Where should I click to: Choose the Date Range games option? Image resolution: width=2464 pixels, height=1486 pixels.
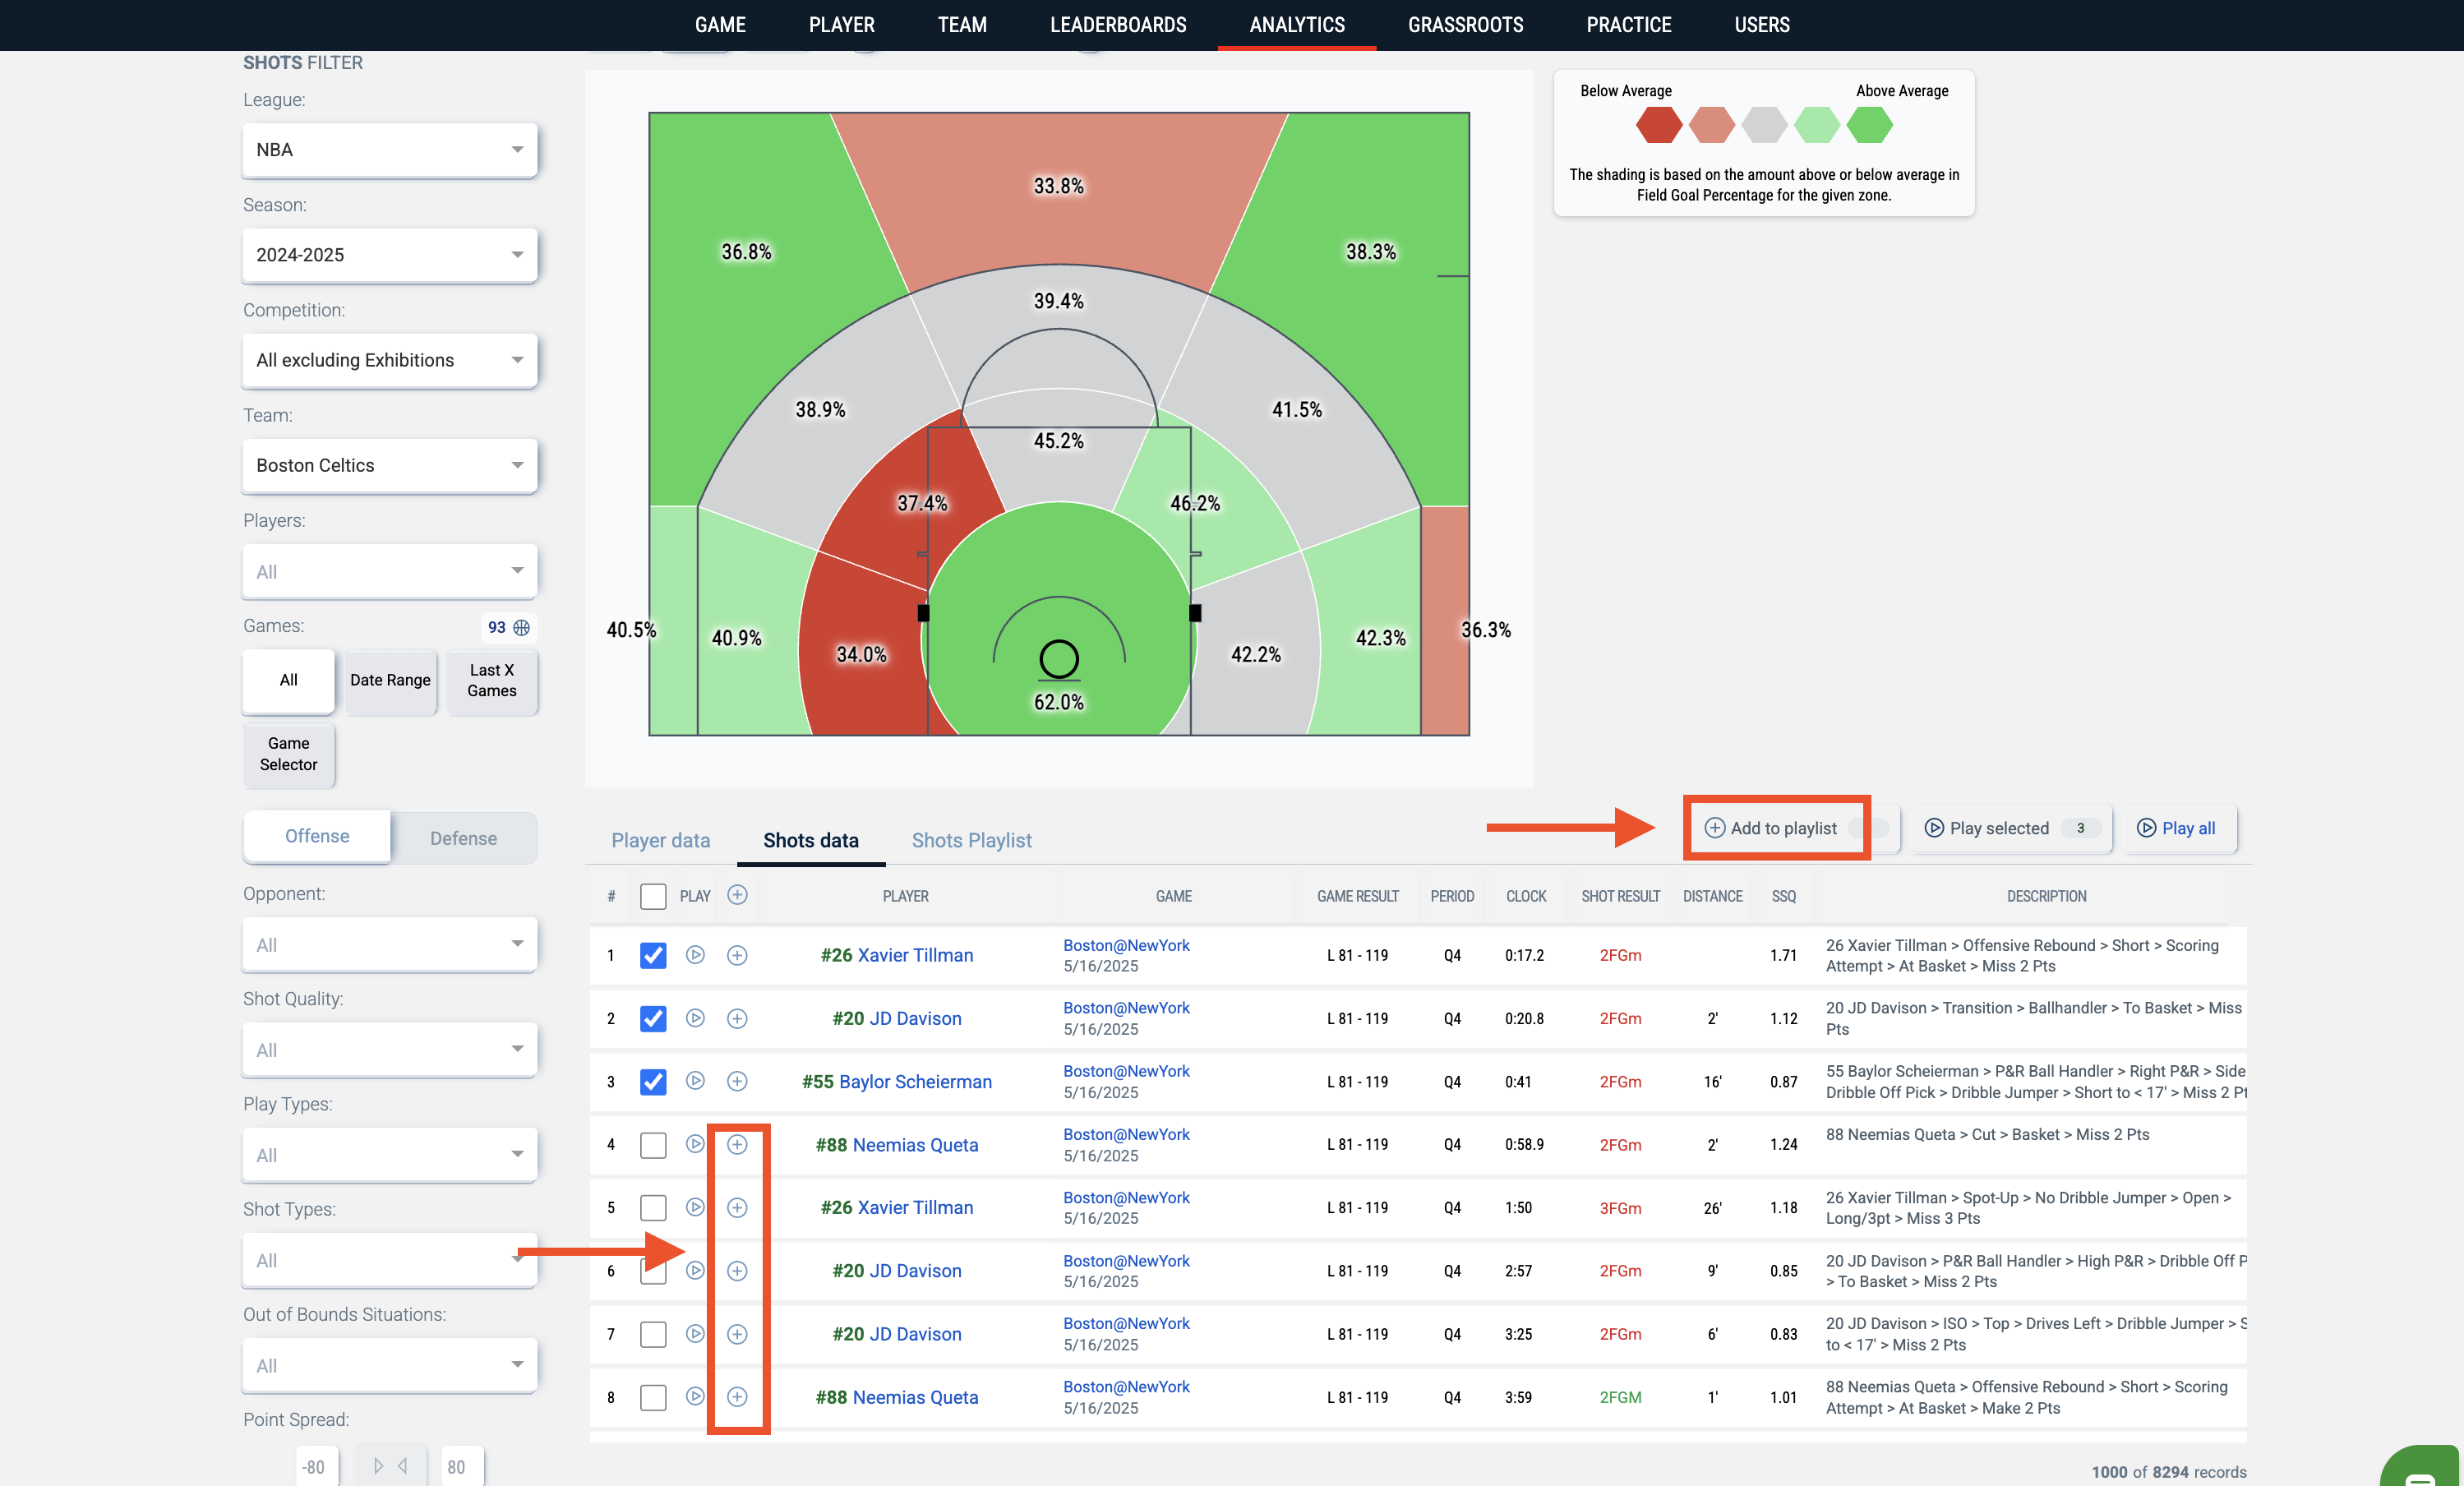(x=390, y=681)
